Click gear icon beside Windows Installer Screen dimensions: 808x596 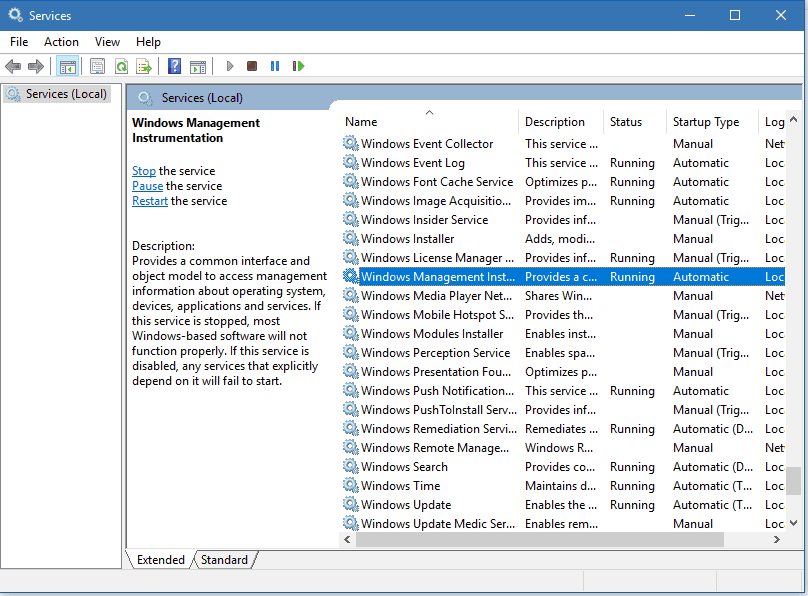coord(350,238)
